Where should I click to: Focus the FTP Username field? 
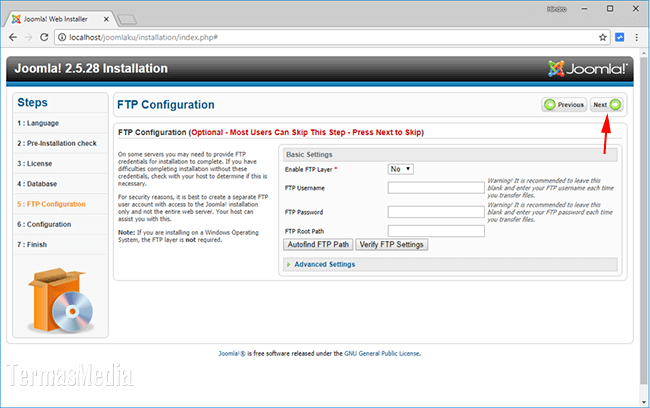tap(436, 188)
